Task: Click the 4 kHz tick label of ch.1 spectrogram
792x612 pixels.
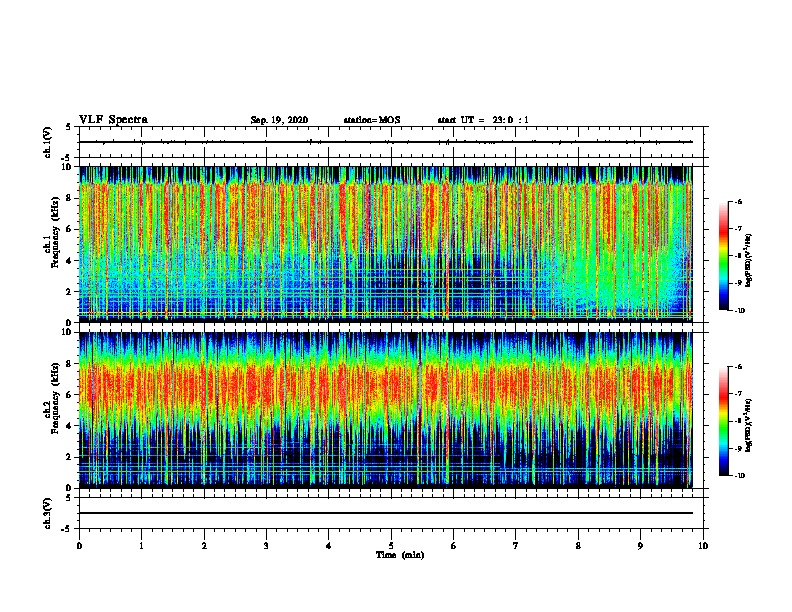Action: click(69, 261)
